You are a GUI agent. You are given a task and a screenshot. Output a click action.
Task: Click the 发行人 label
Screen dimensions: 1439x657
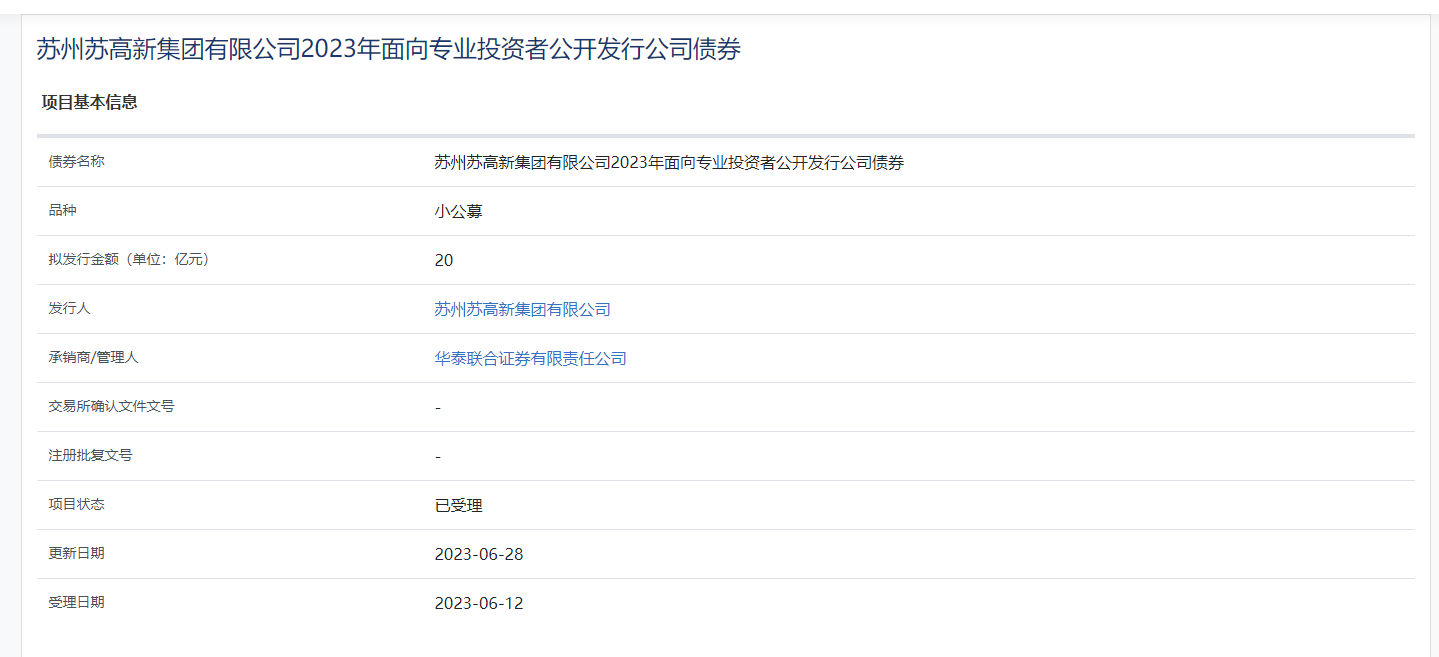tap(69, 308)
